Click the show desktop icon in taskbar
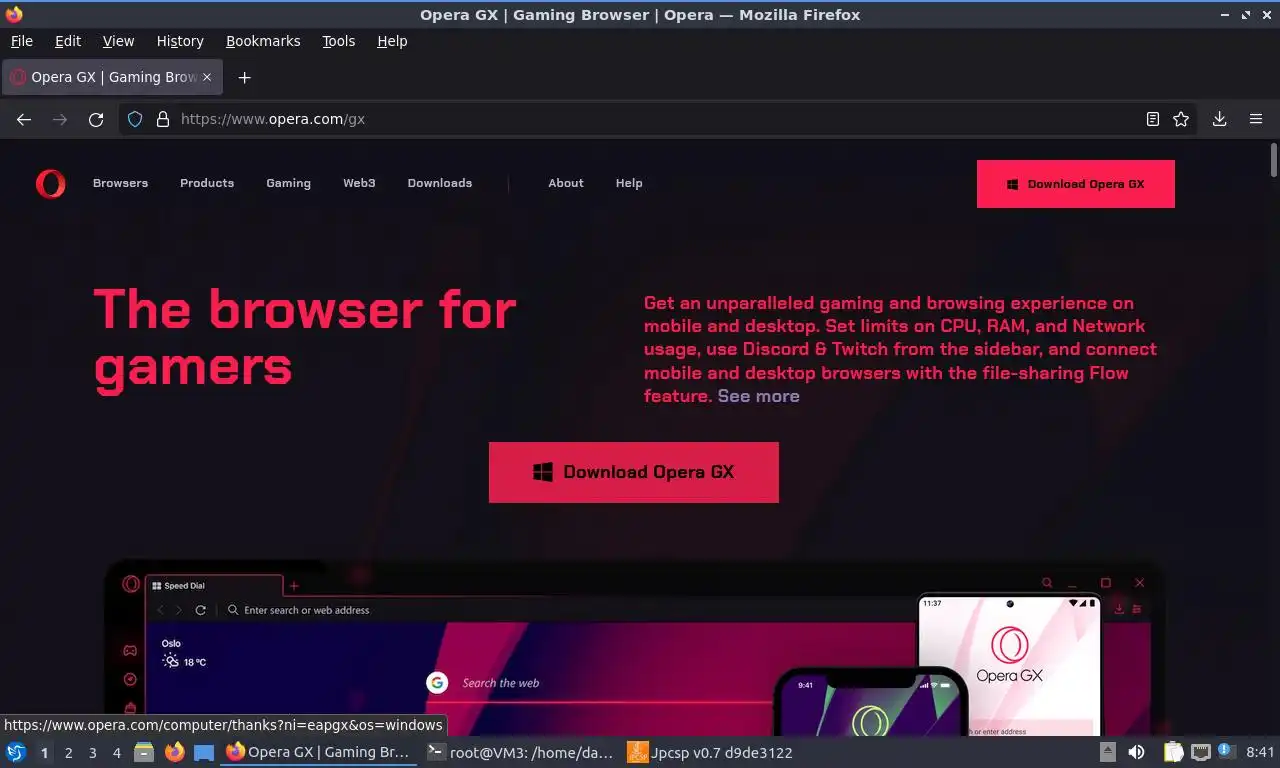Image resolution: width=1280 pixels, height=768 pixels. point(203,752)
